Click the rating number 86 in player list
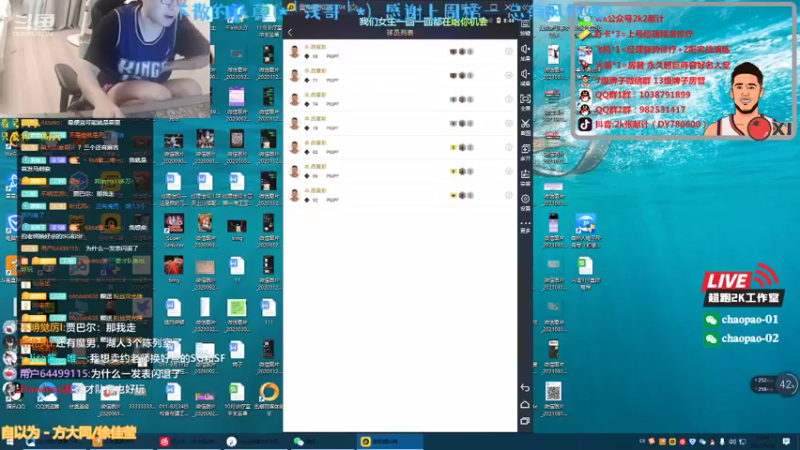This screenshot has width=800, height=450. [315, 177]
